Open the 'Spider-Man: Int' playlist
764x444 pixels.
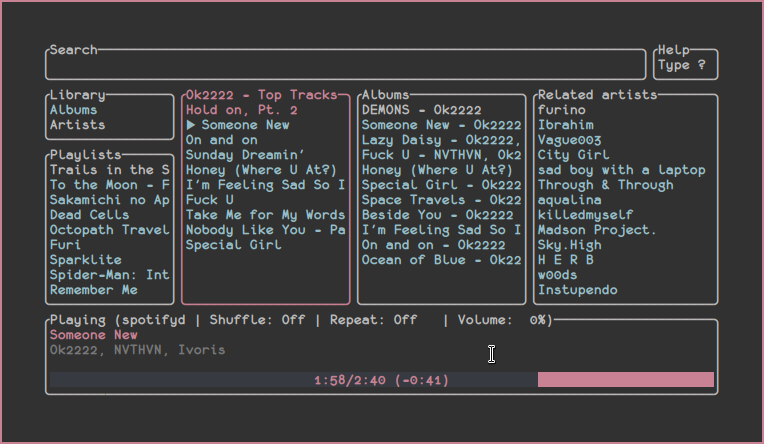(x=110, y=275)
